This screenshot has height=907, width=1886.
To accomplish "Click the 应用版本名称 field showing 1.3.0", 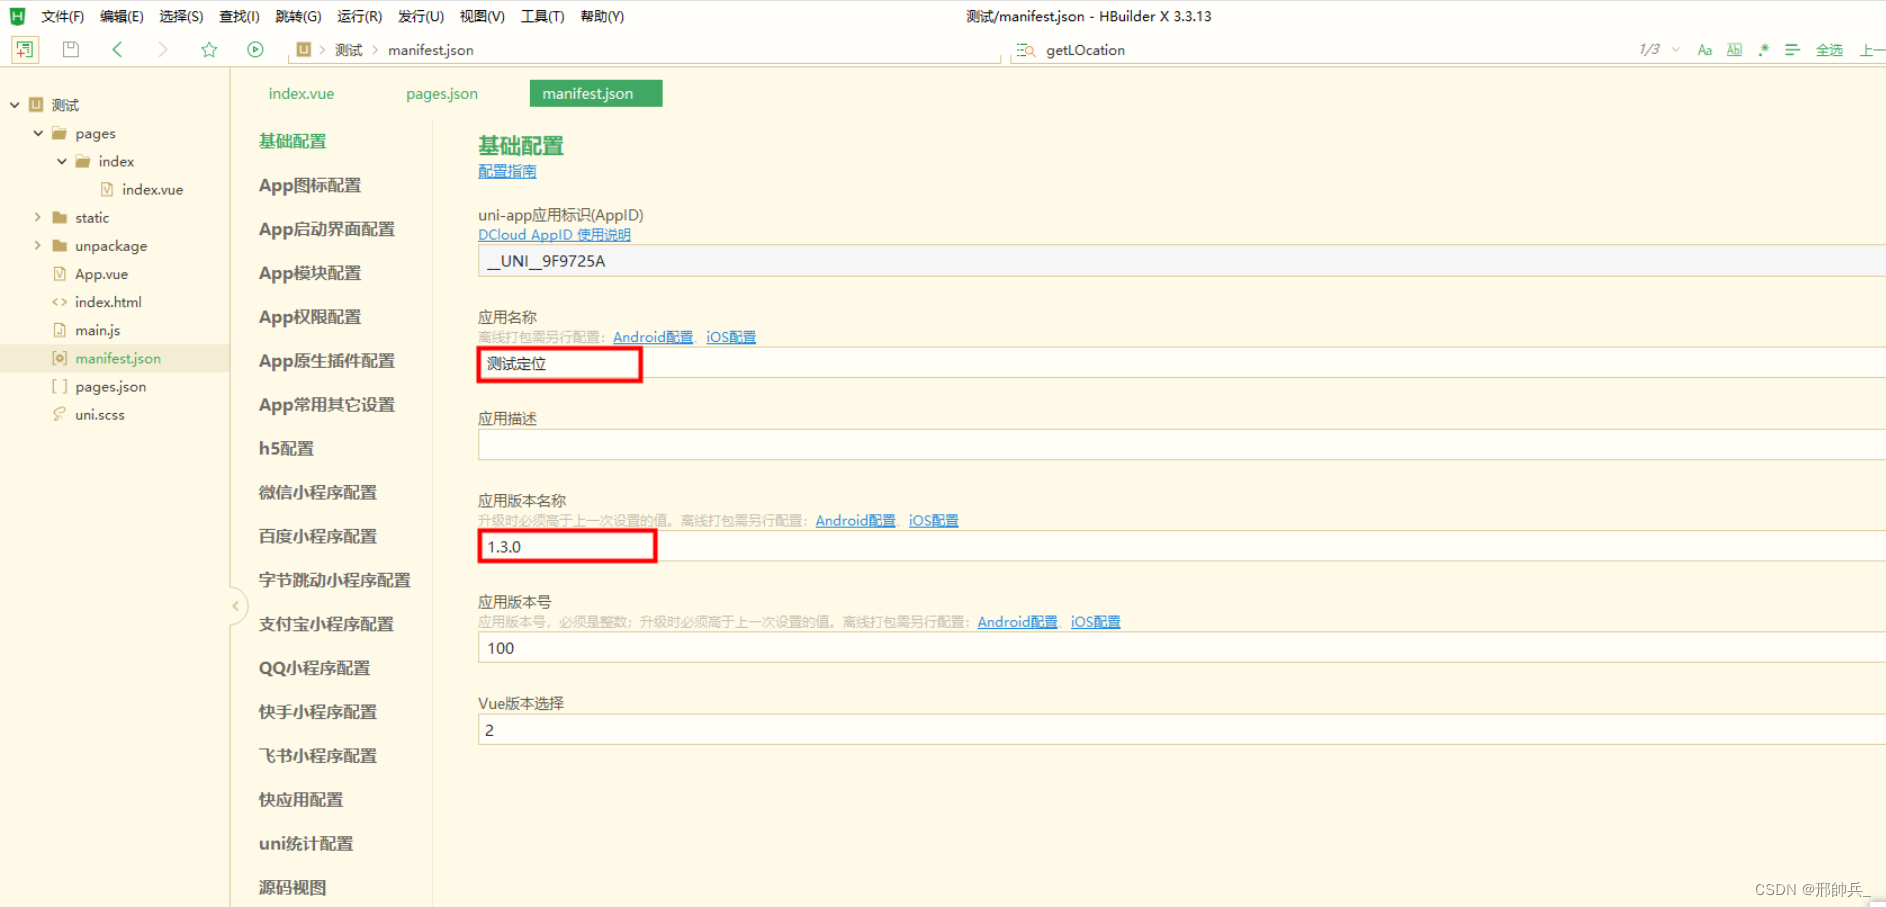I will pyautogui.click(x=1182, y=546).
